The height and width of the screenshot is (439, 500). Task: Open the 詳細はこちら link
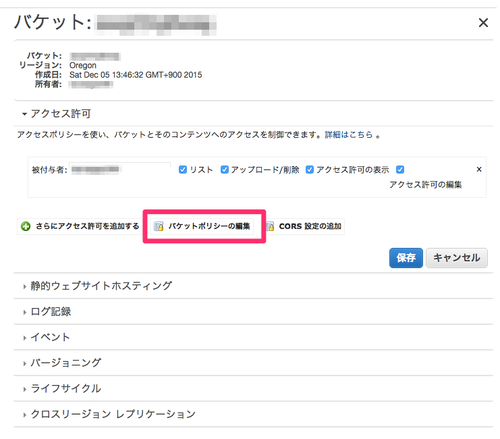(x=349, y=135)
